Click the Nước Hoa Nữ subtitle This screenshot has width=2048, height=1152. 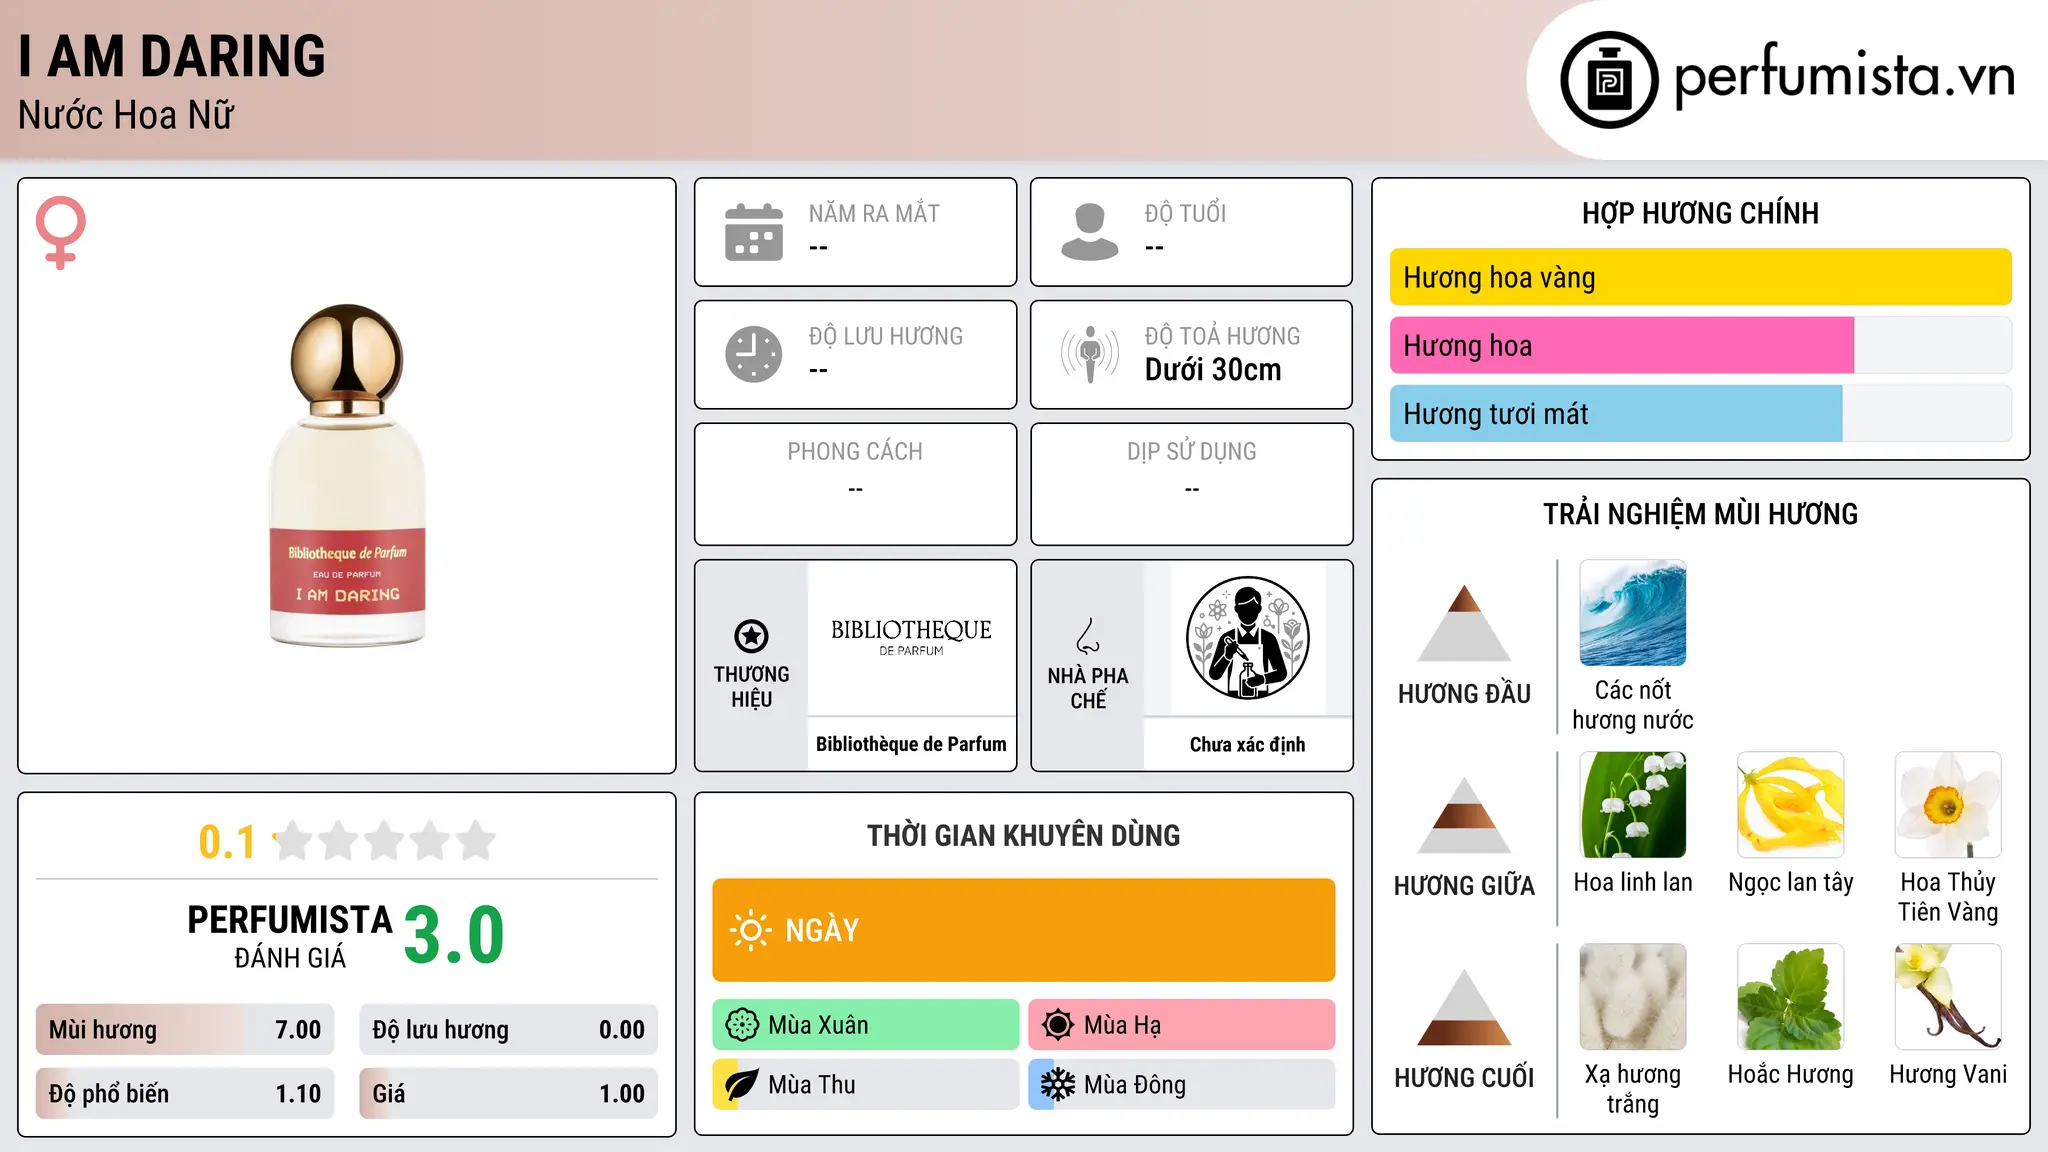point(126,115)
